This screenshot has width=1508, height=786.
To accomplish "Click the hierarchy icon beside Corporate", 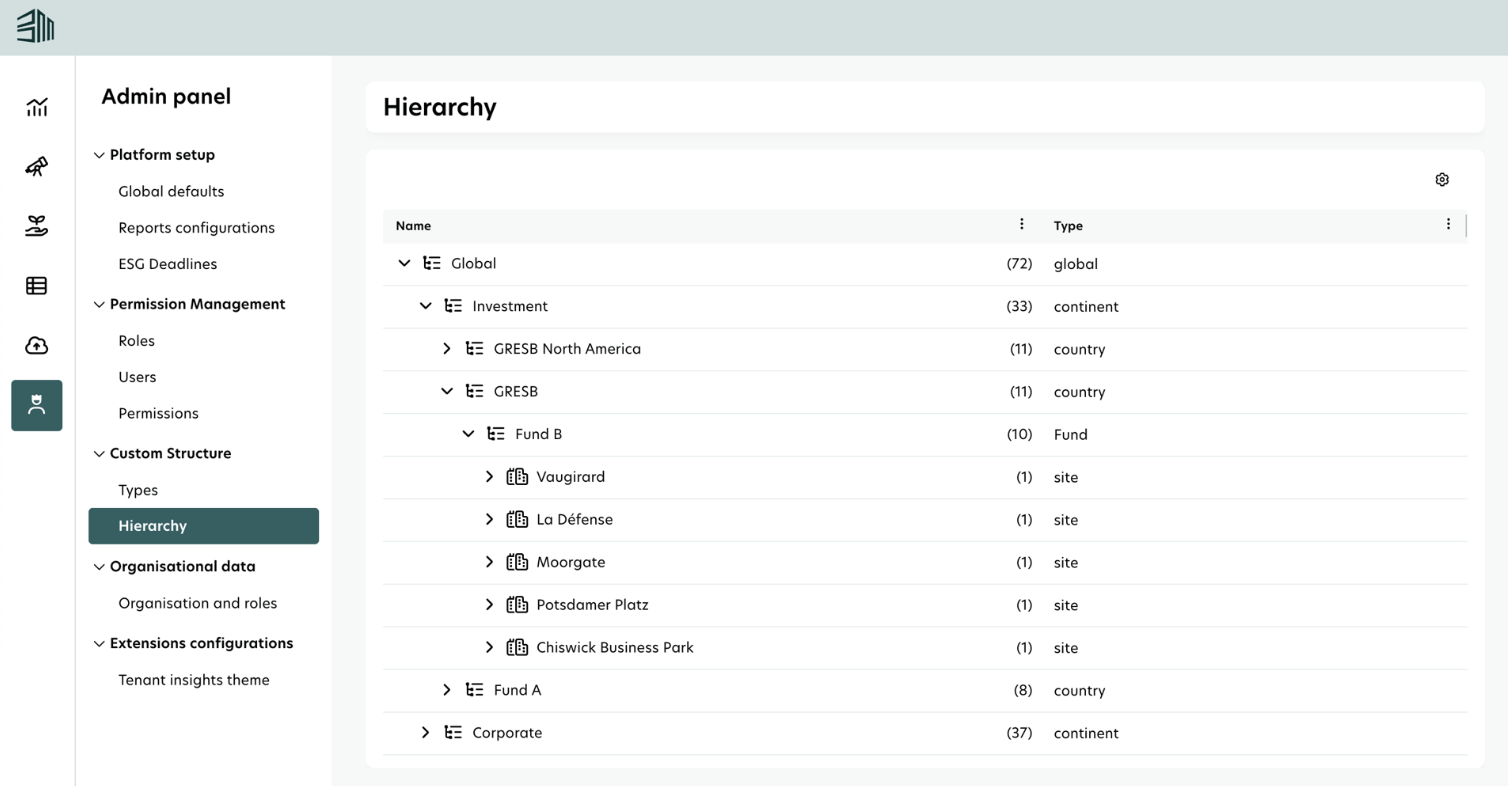I will click(453, 733).
